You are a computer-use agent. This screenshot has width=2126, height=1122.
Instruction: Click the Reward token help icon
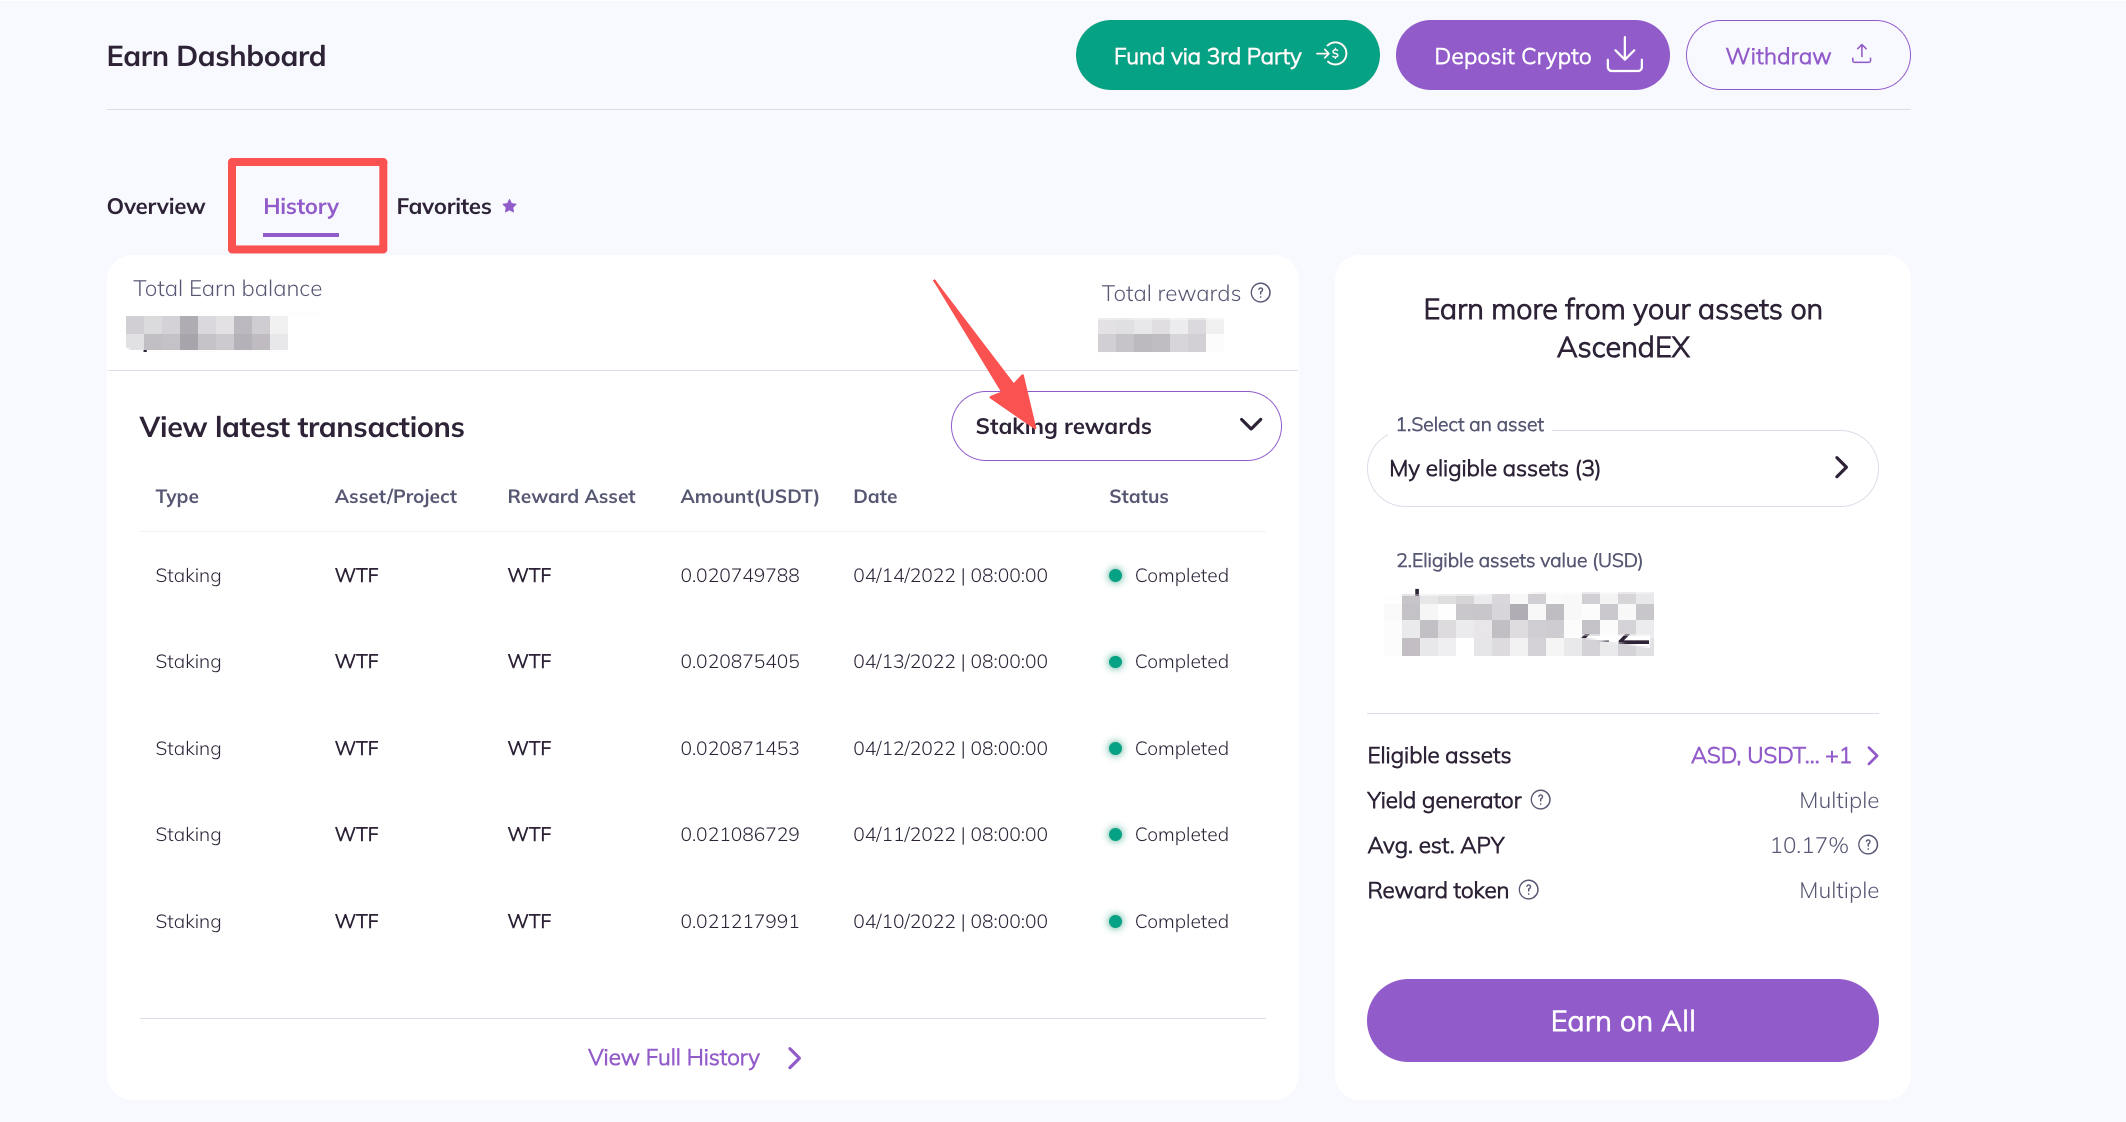pos(1529,890)
